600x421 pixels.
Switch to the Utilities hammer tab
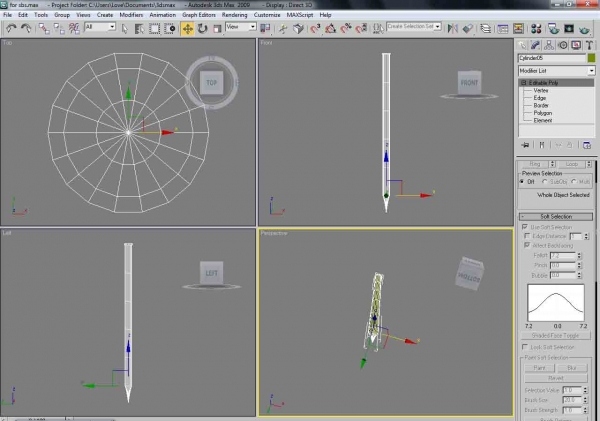589,46
